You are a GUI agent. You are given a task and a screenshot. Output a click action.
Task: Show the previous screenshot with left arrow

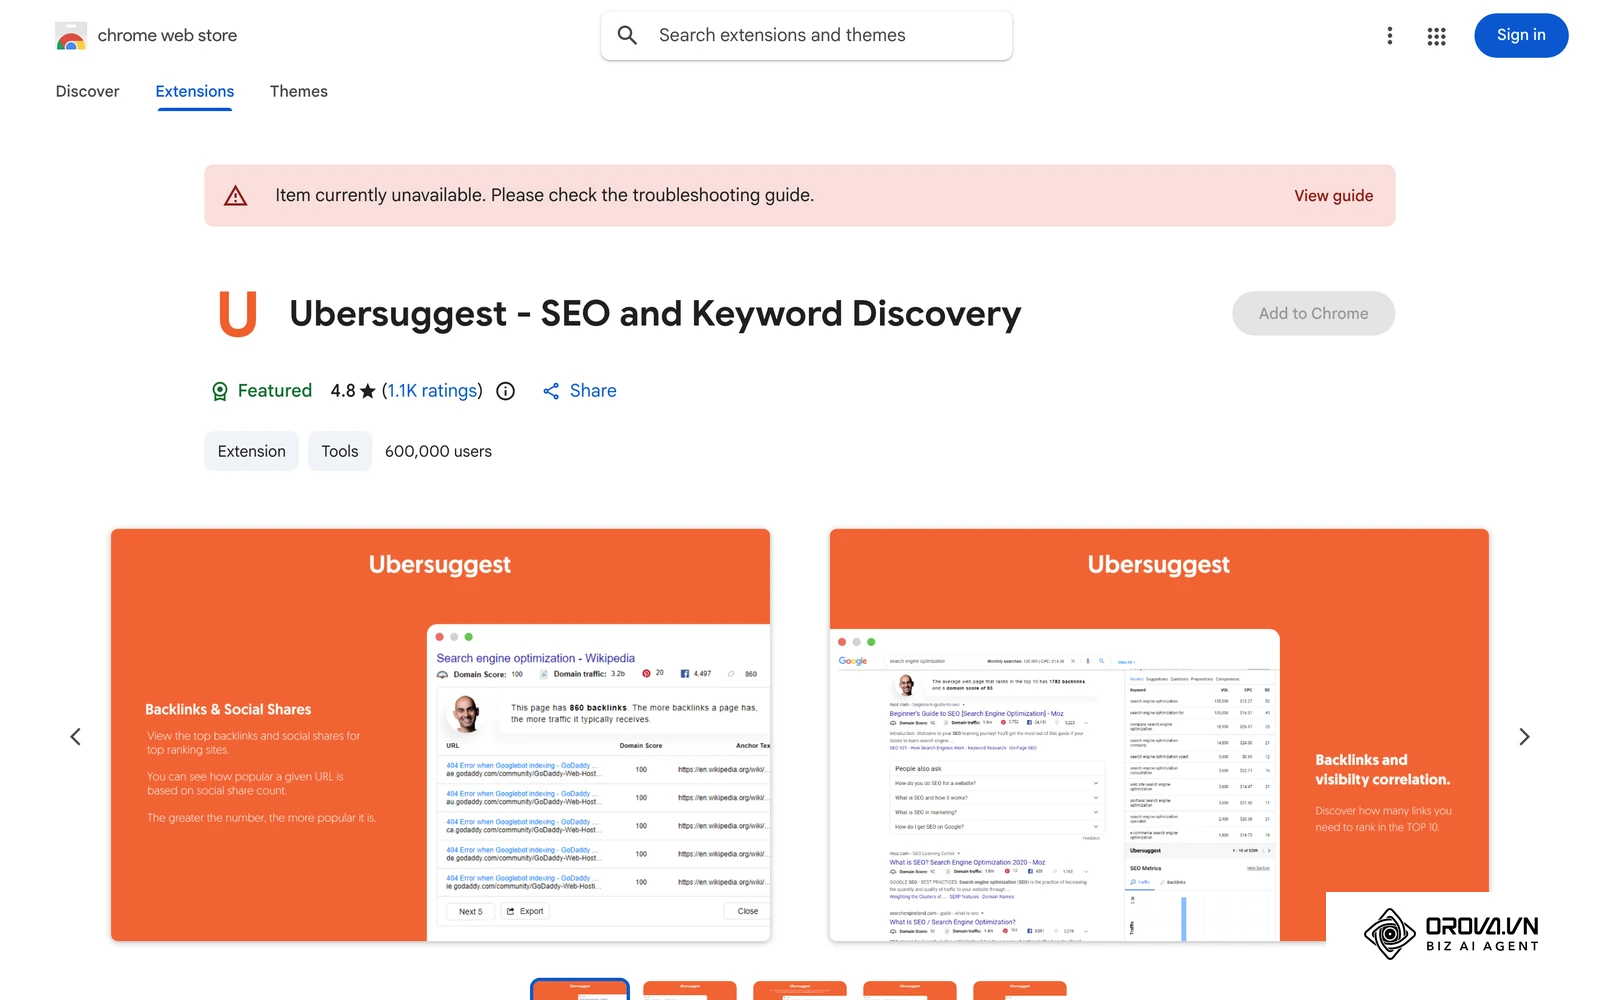(76, 737)
